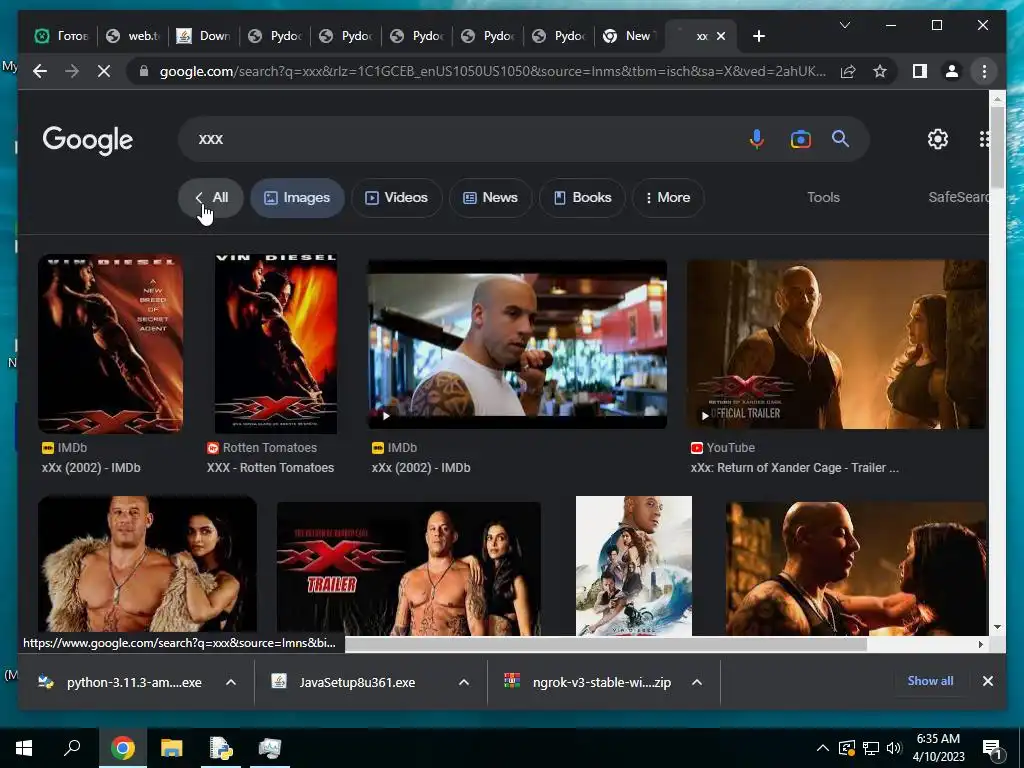Click the browser back arrow
The image size is (1024, 768).
[x=40, y=71]
